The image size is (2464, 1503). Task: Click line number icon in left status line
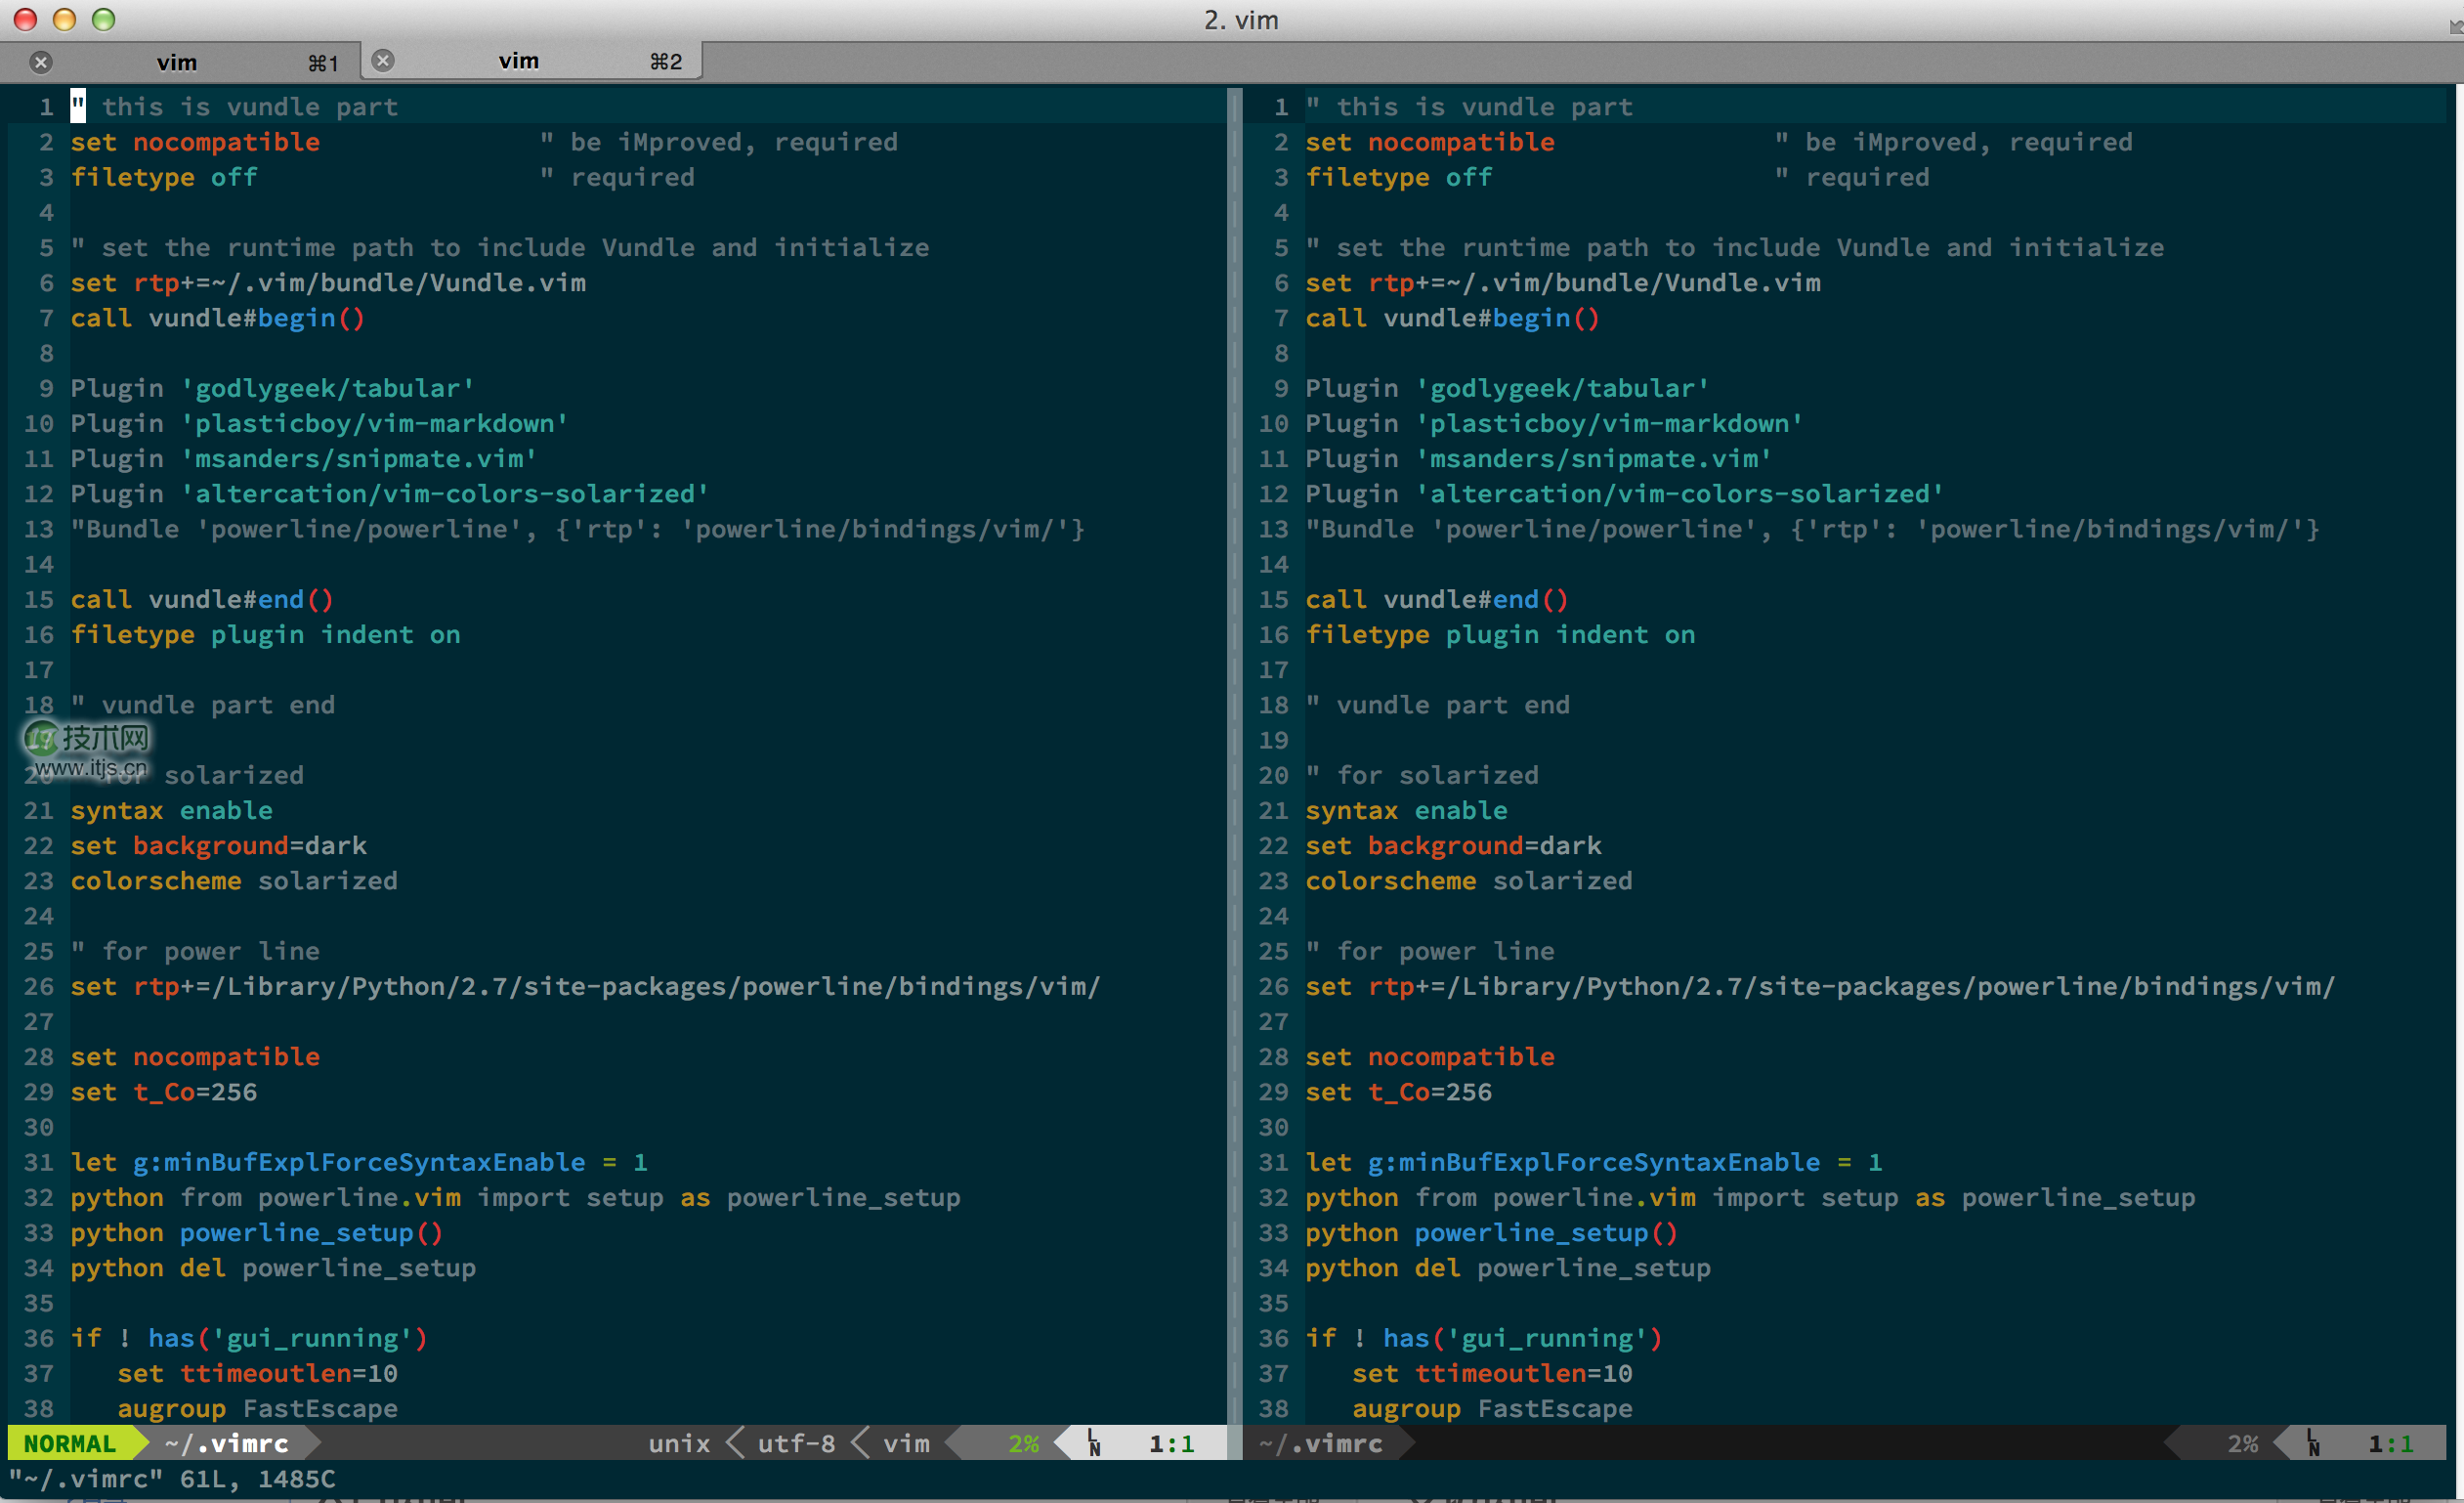point(1094,1443)
